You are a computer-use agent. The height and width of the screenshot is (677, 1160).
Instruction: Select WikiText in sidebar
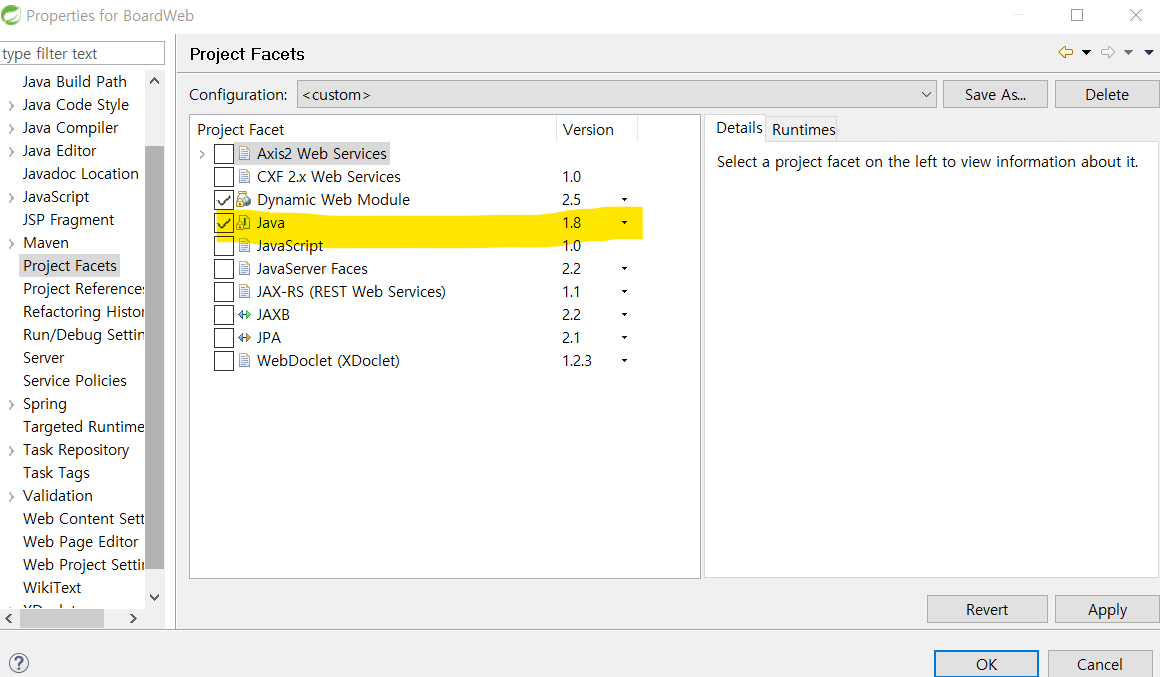point(52,587)
